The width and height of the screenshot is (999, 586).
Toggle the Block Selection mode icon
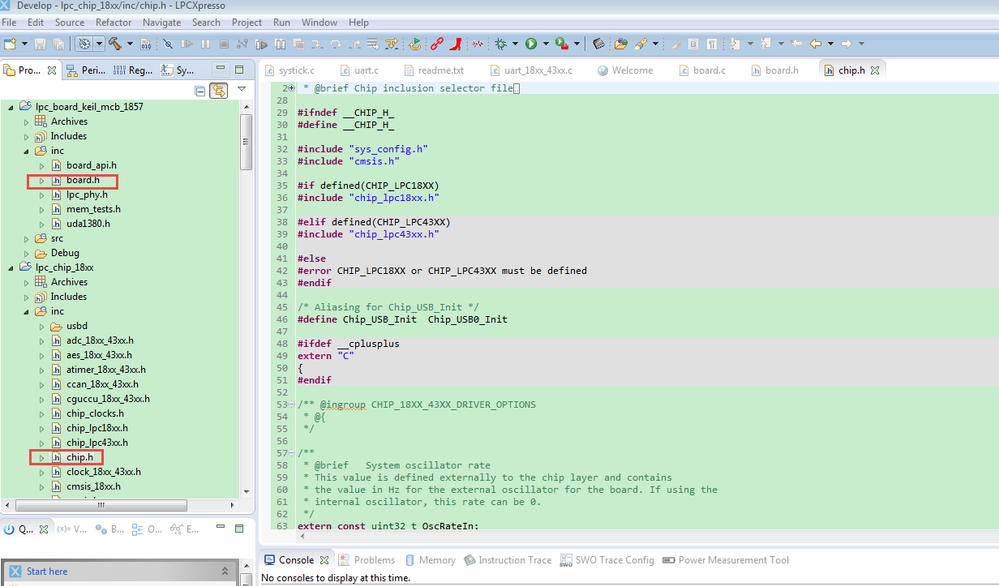pyautogui.click(x=693, y=43)
